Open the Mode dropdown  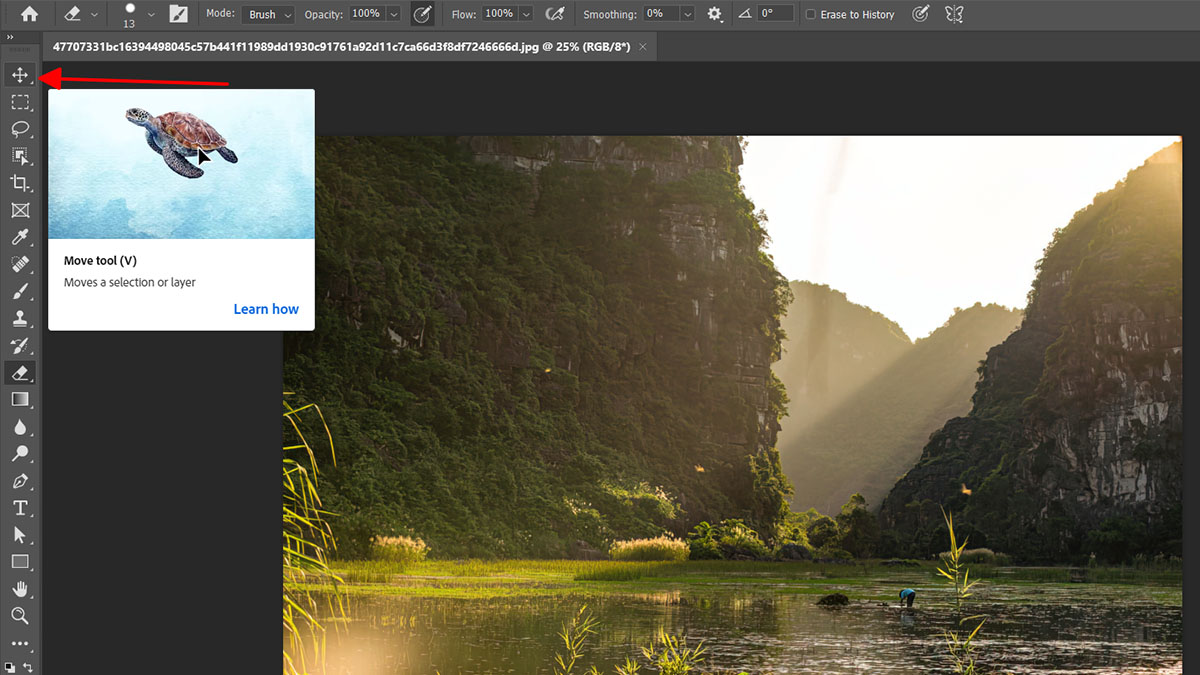pyautogui.click(x=267, y=13)
